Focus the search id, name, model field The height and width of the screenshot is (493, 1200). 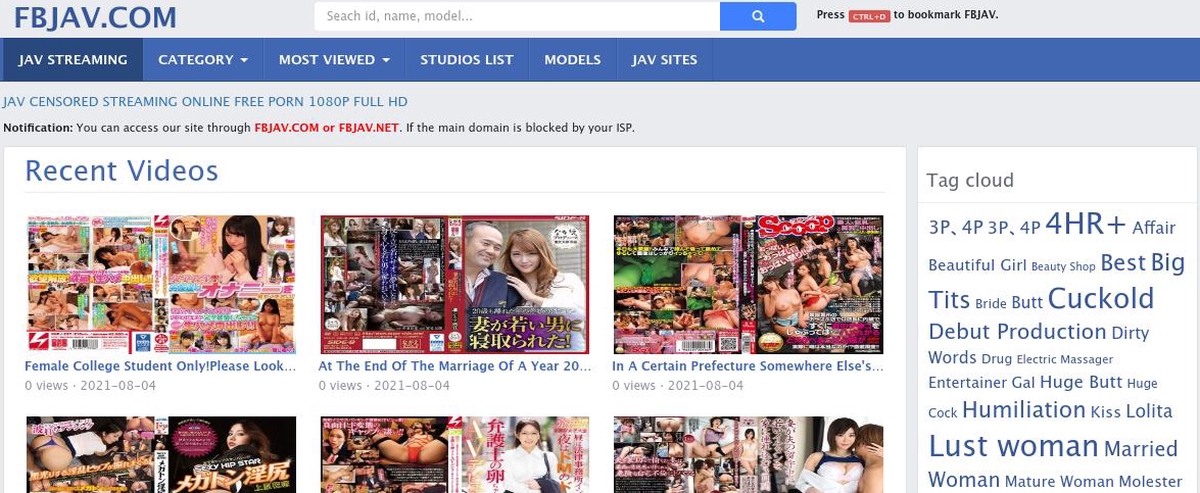[517, 16]
